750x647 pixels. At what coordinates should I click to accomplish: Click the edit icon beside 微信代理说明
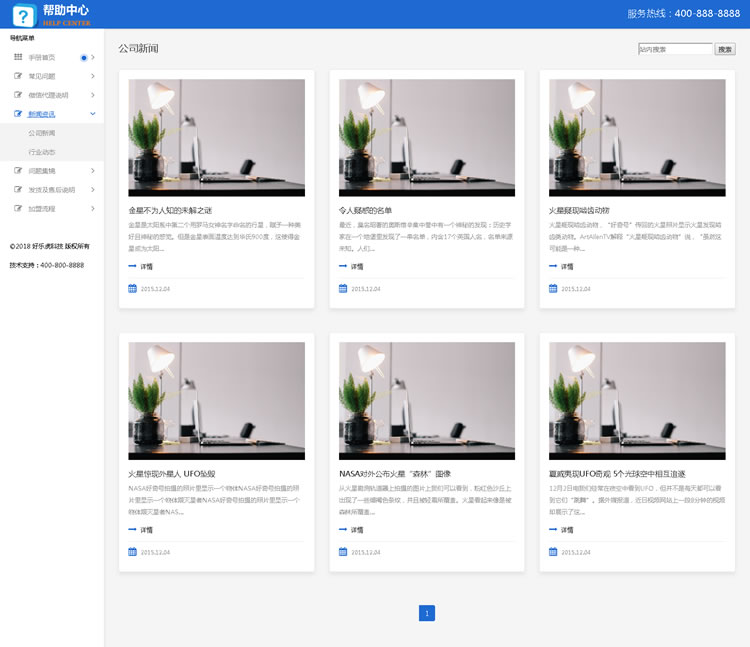[18, 95]
